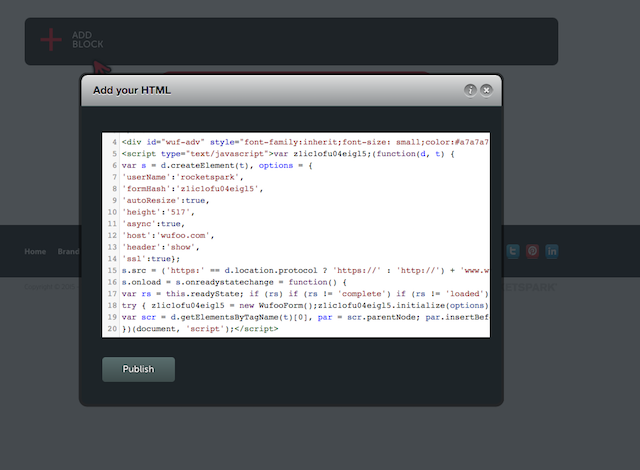The width and height of the screenshot is (640, 470).
Task: Click inside the HTML code editor on line 6
Action: 217,166
